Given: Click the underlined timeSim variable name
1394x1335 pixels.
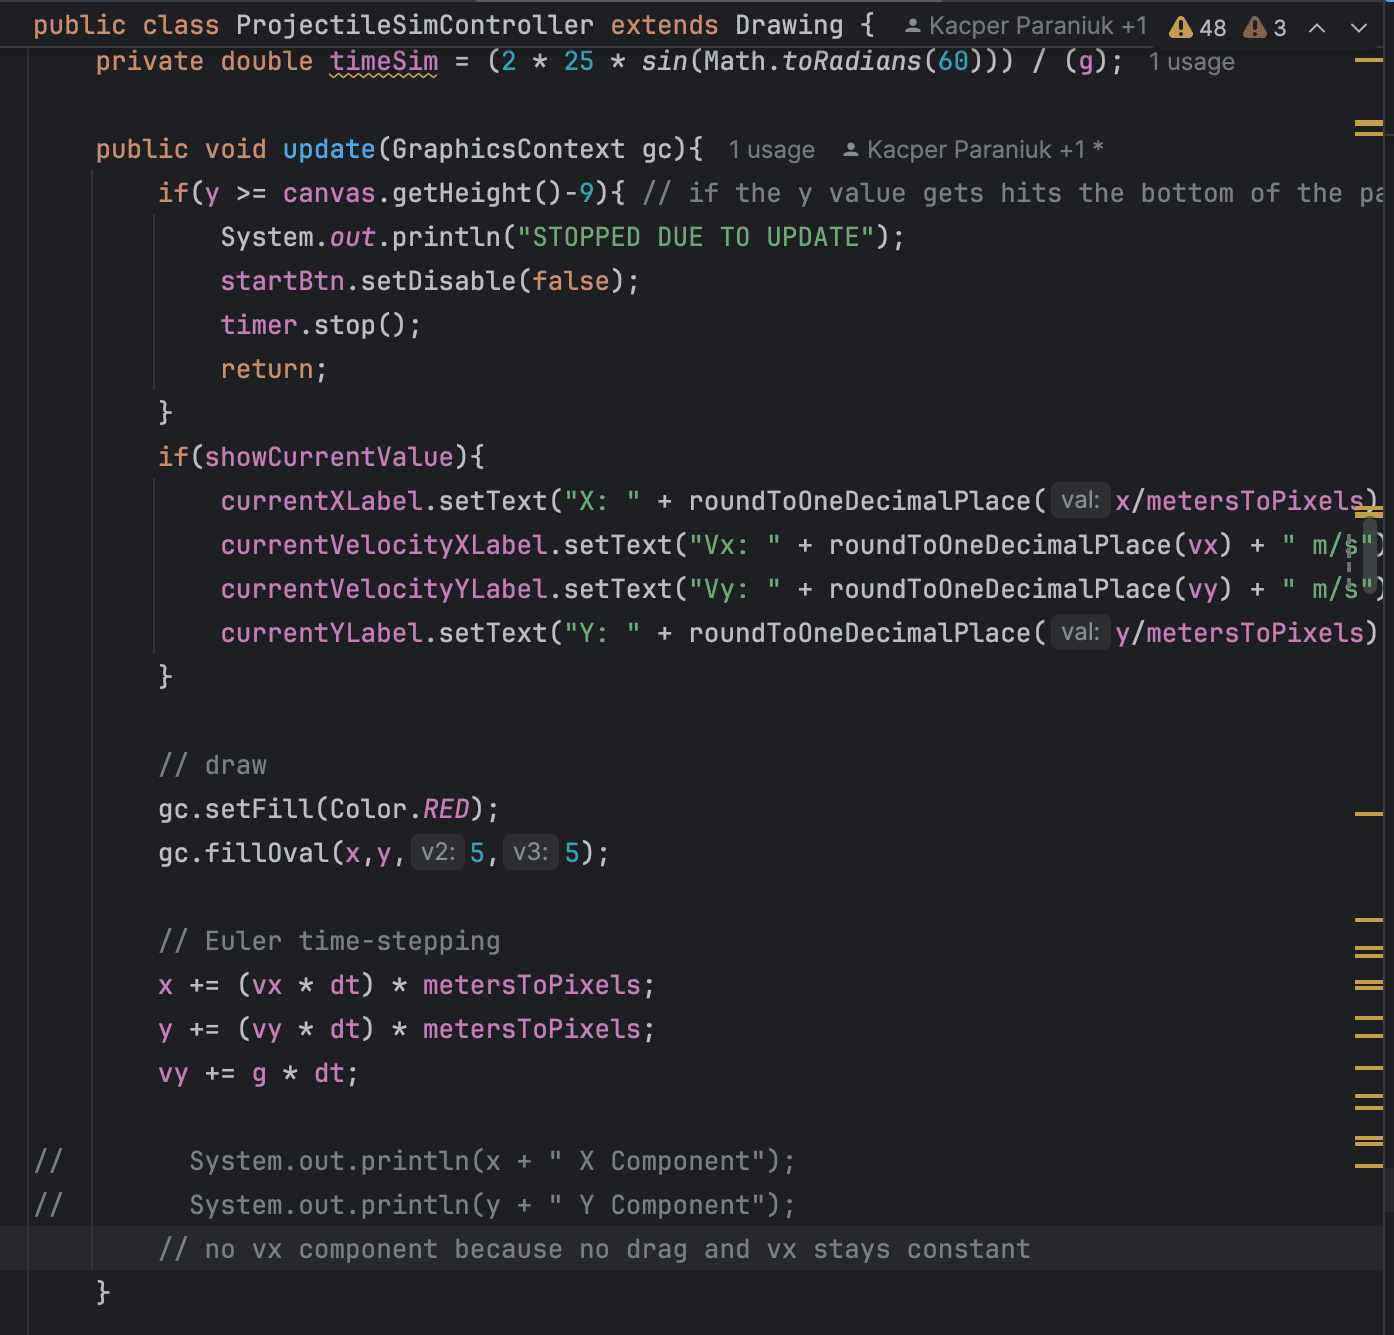Looking at the screenshot, I should pos(383,62).
